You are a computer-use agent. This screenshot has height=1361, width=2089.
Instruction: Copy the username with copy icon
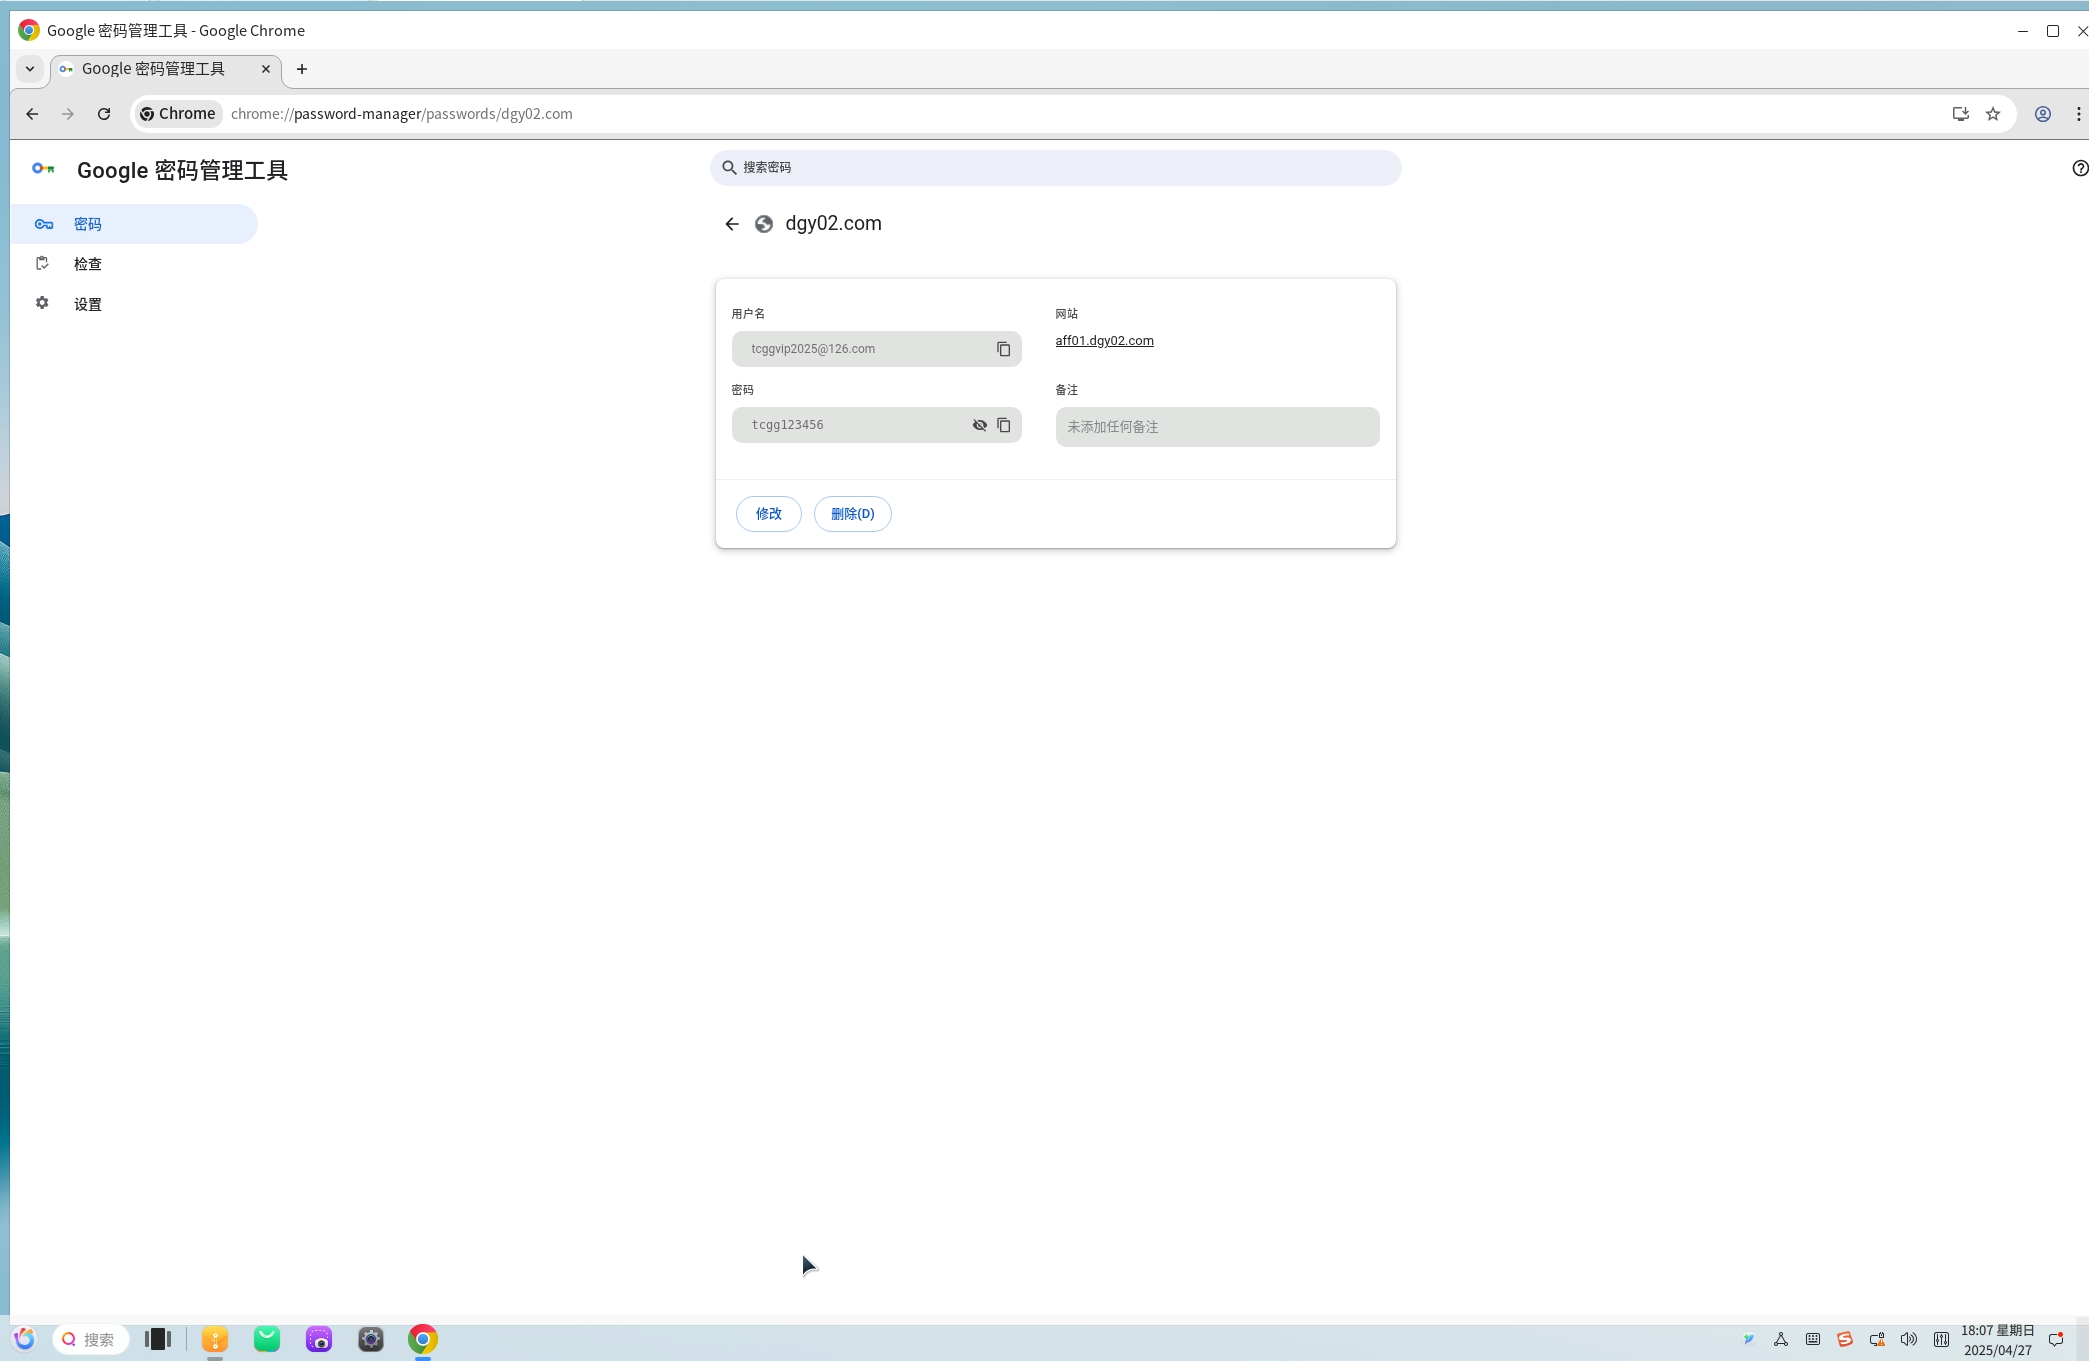click(x=1003, y=349)
